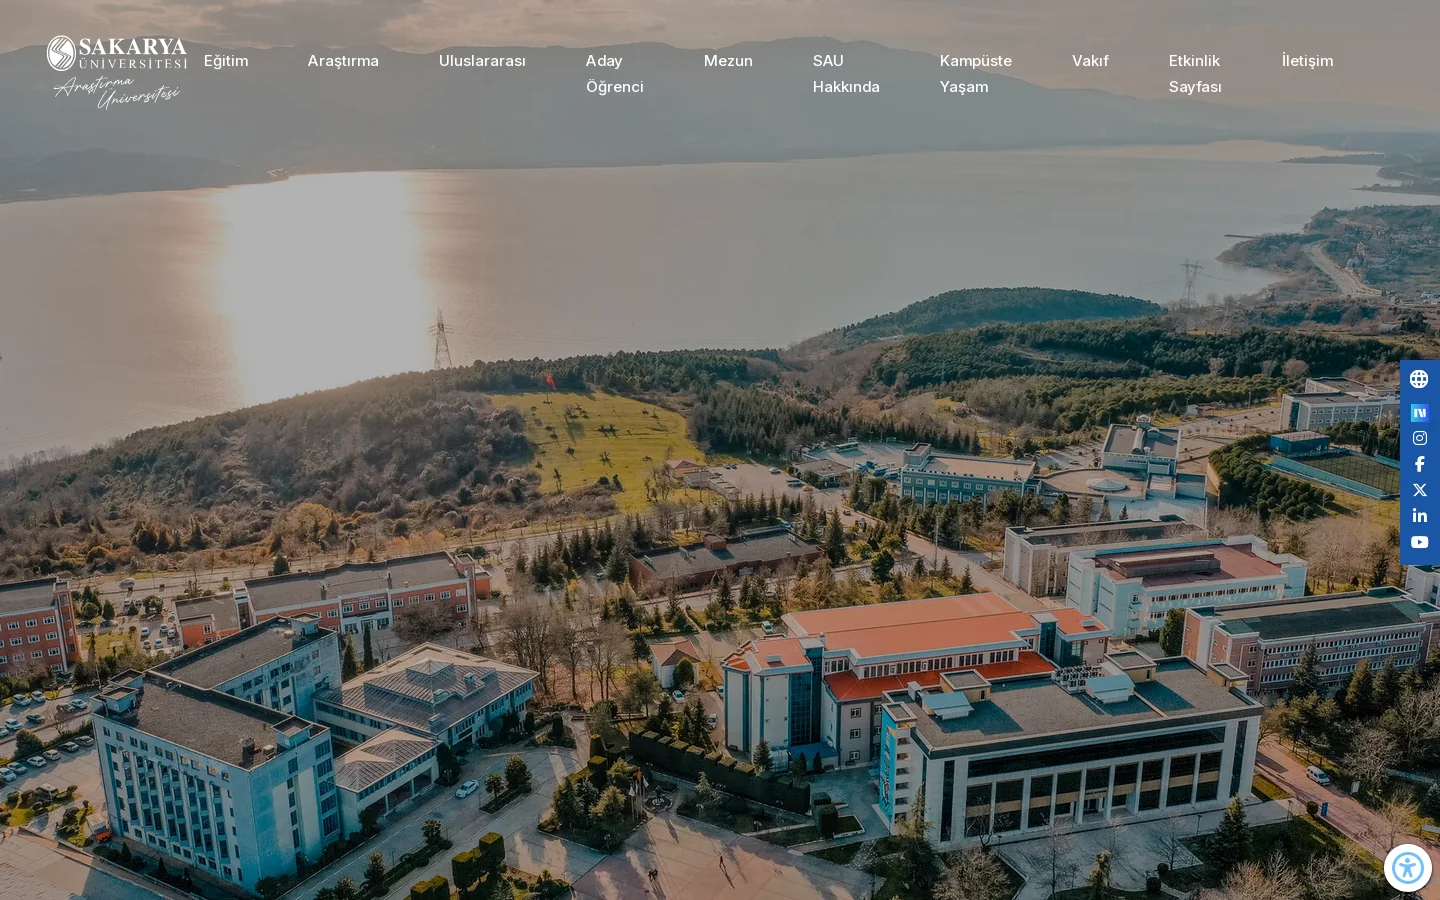Viewport: 1440px width, 900px height.
Task: Open the Uluslararası menu
Action: [x=482, y=61]
